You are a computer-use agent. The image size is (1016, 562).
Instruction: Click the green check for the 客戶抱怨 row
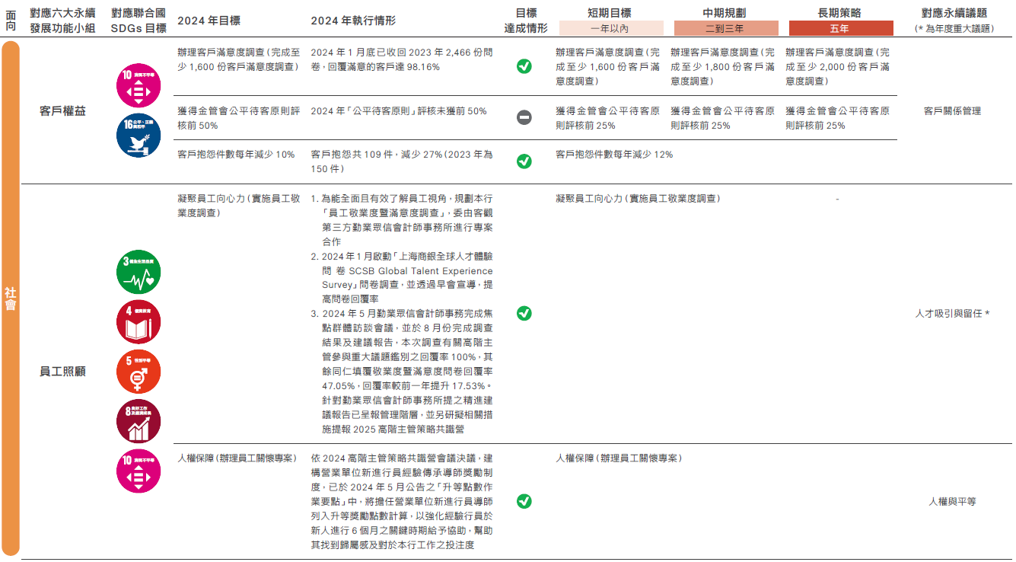tap(524, 161)
